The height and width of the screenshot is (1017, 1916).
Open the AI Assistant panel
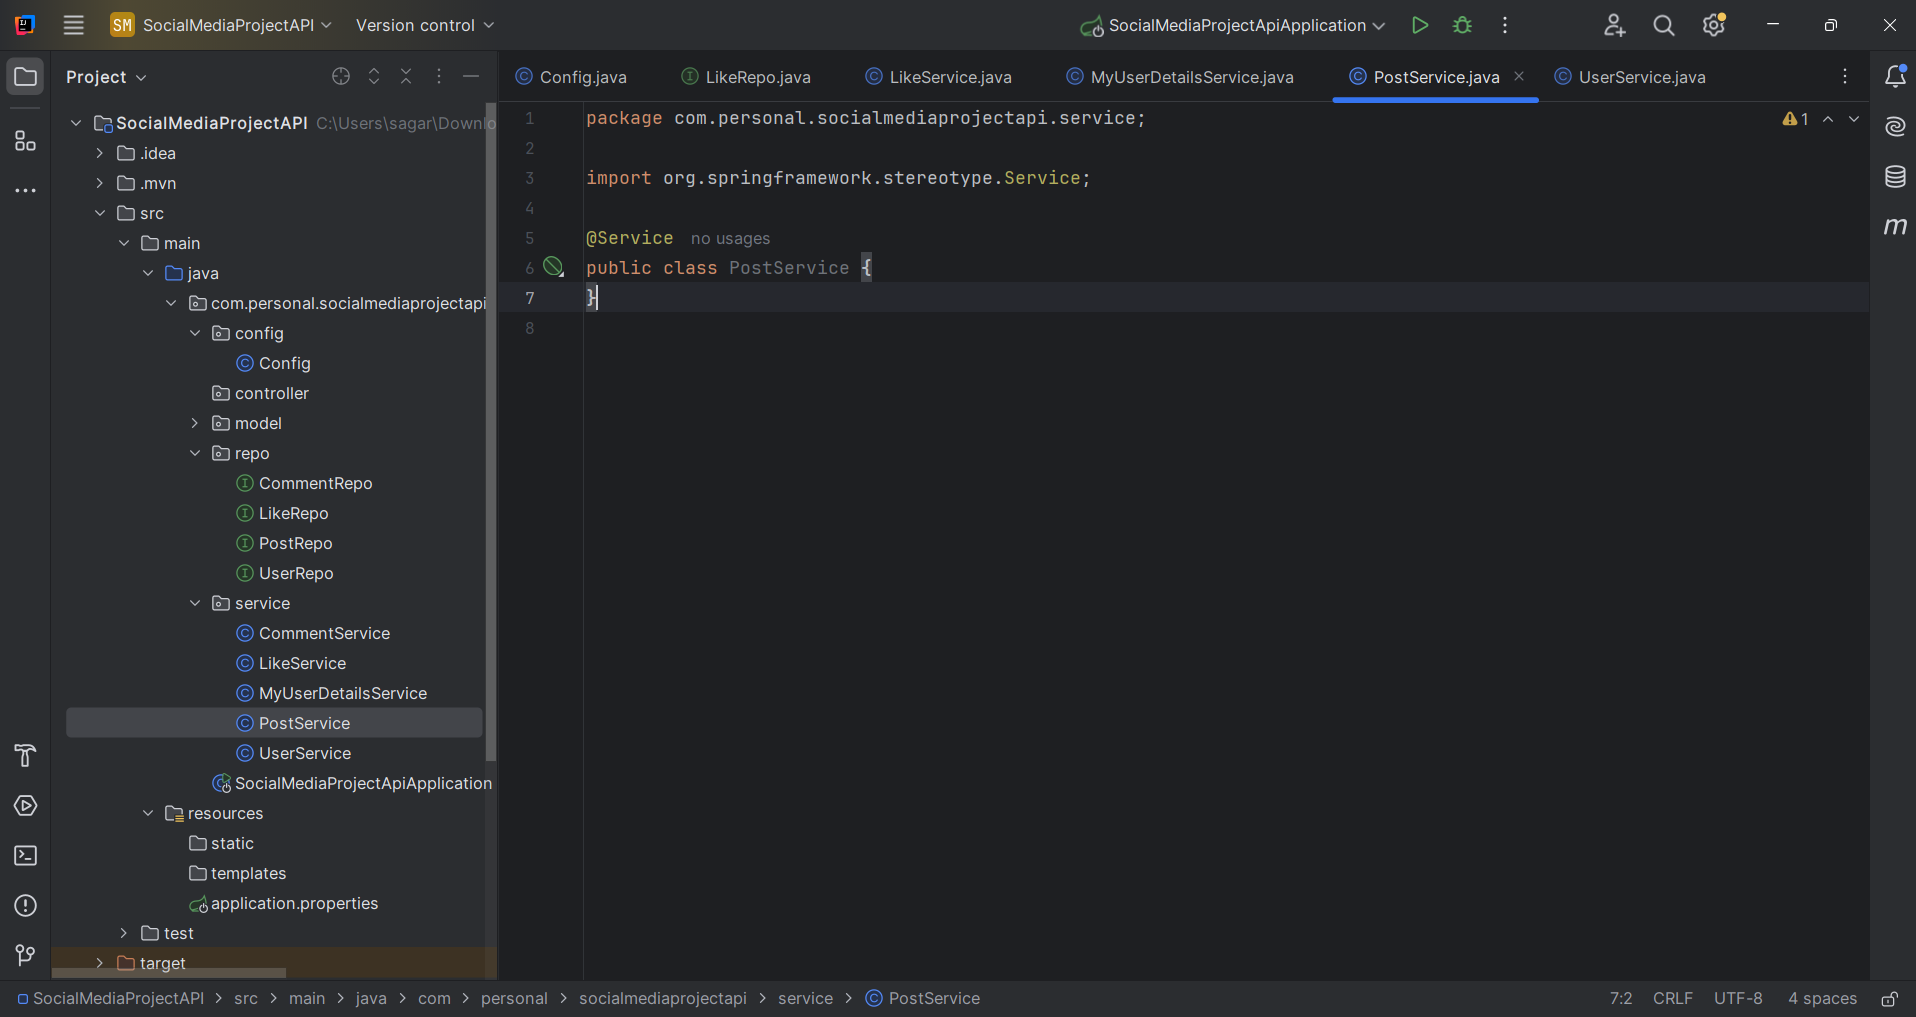click(1895, 126)
